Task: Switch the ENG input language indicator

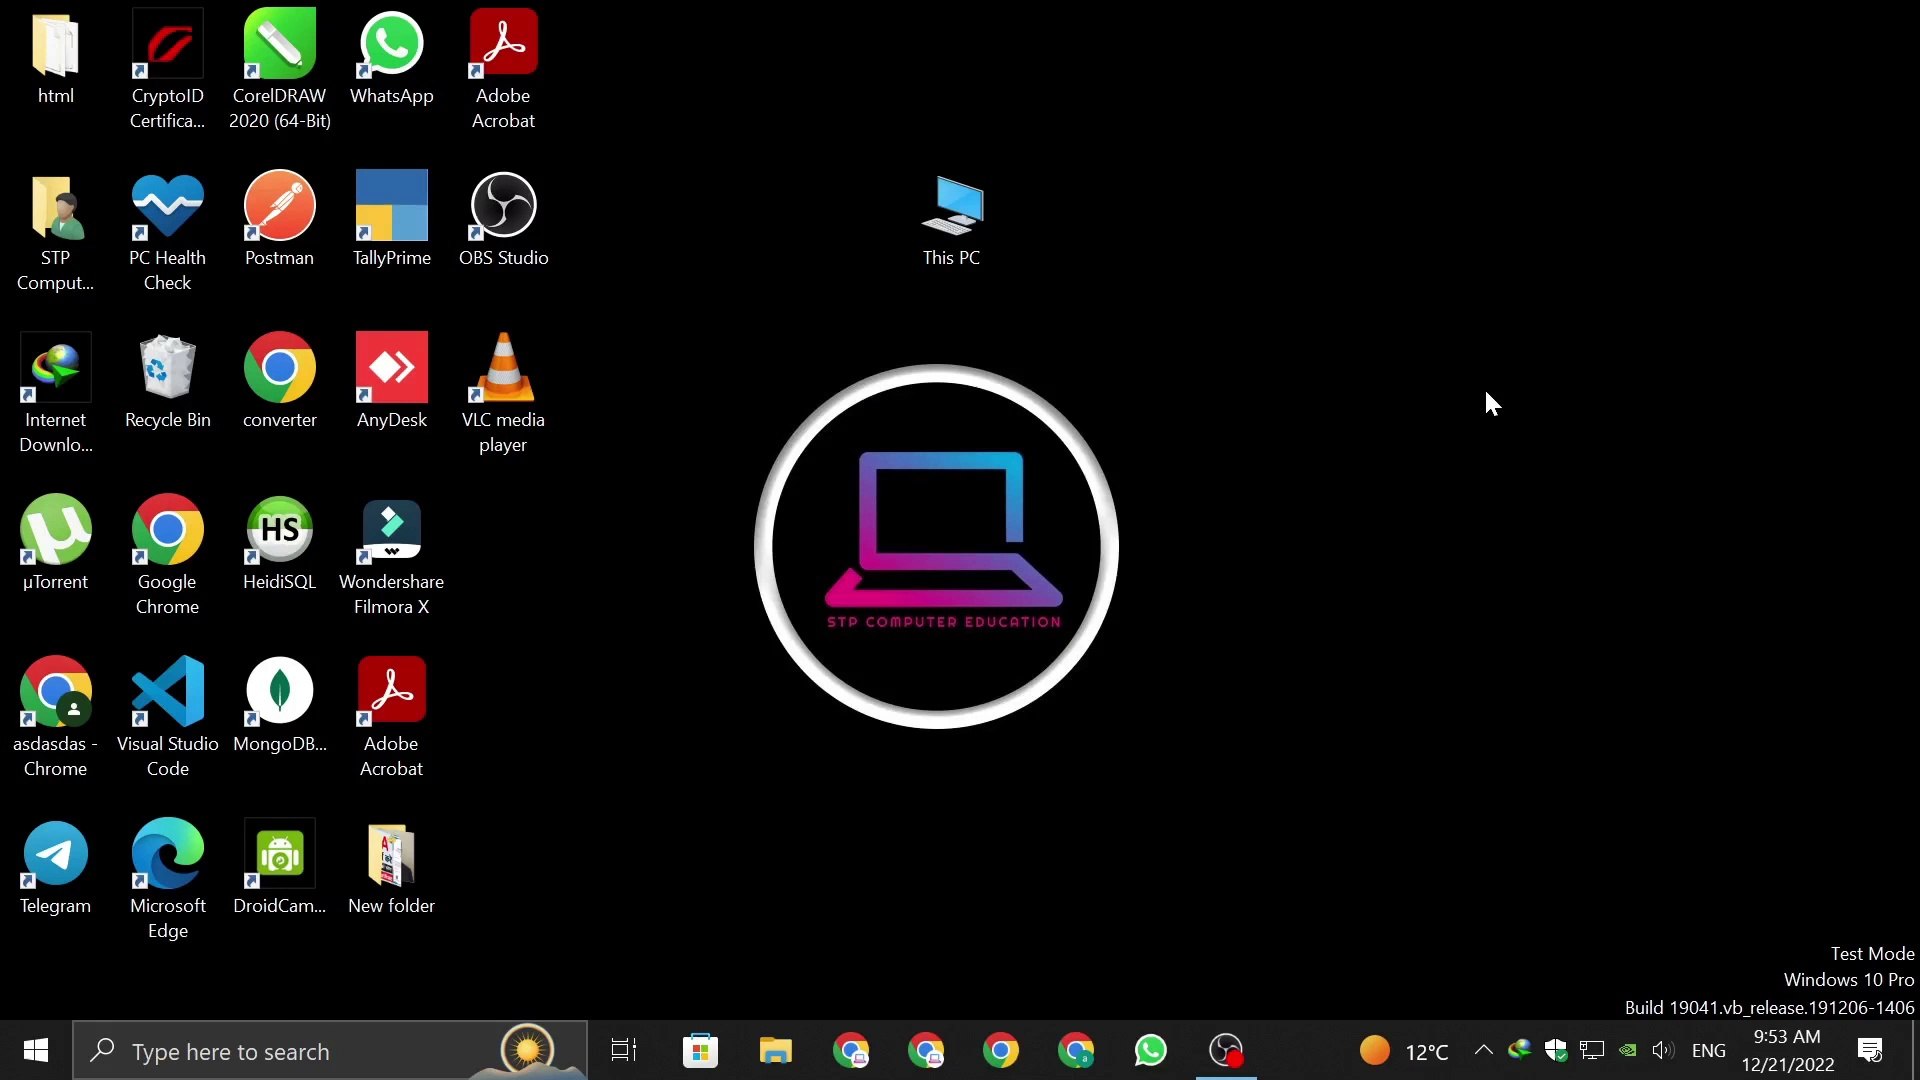Action: [1708, 1050]
